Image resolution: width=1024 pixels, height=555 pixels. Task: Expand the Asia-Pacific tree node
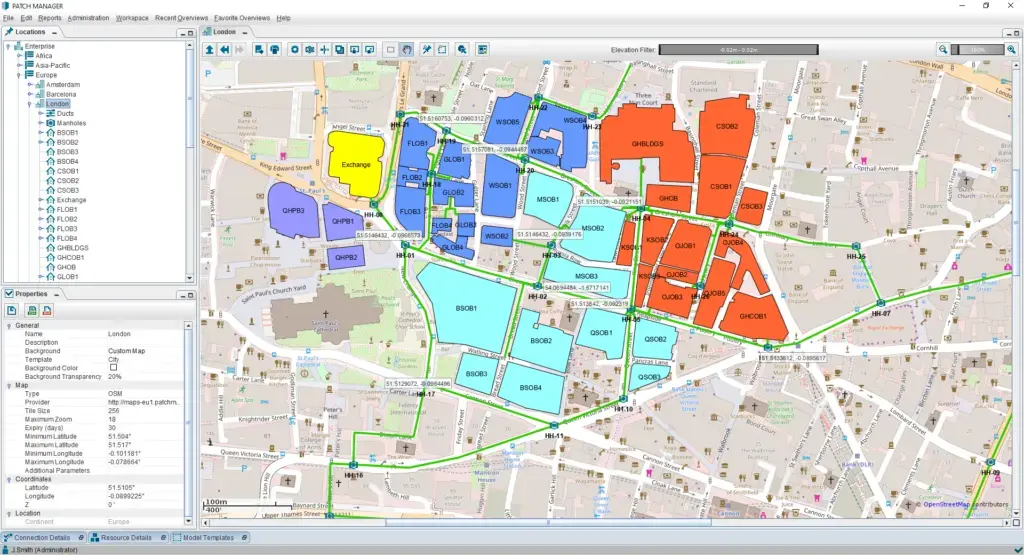[x=19, y=65]
